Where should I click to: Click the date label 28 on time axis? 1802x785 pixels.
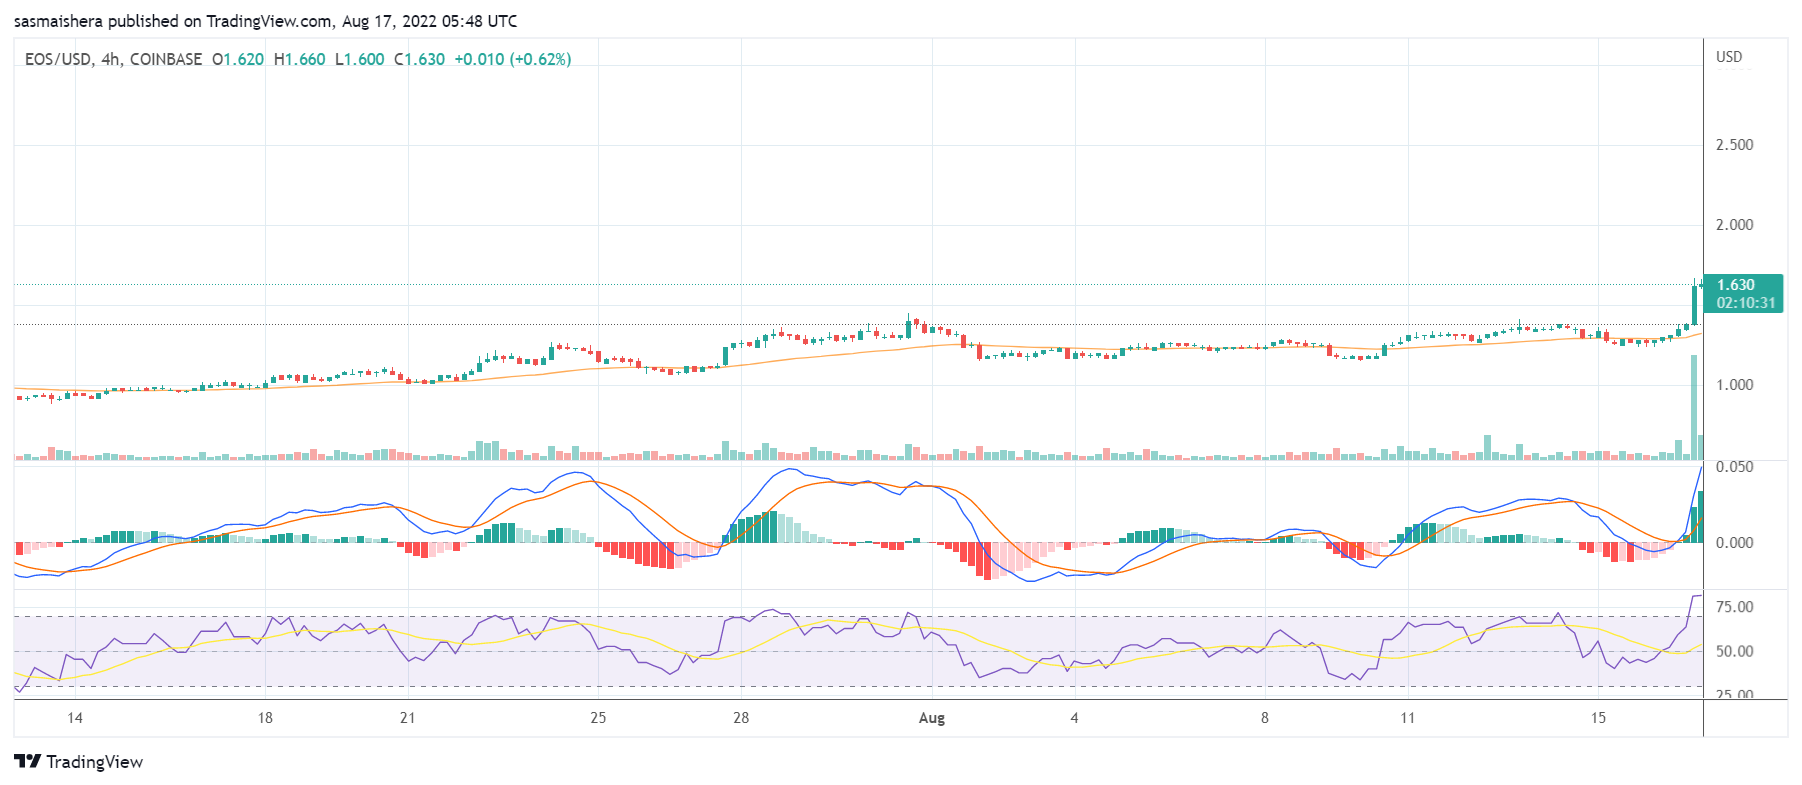741,718
